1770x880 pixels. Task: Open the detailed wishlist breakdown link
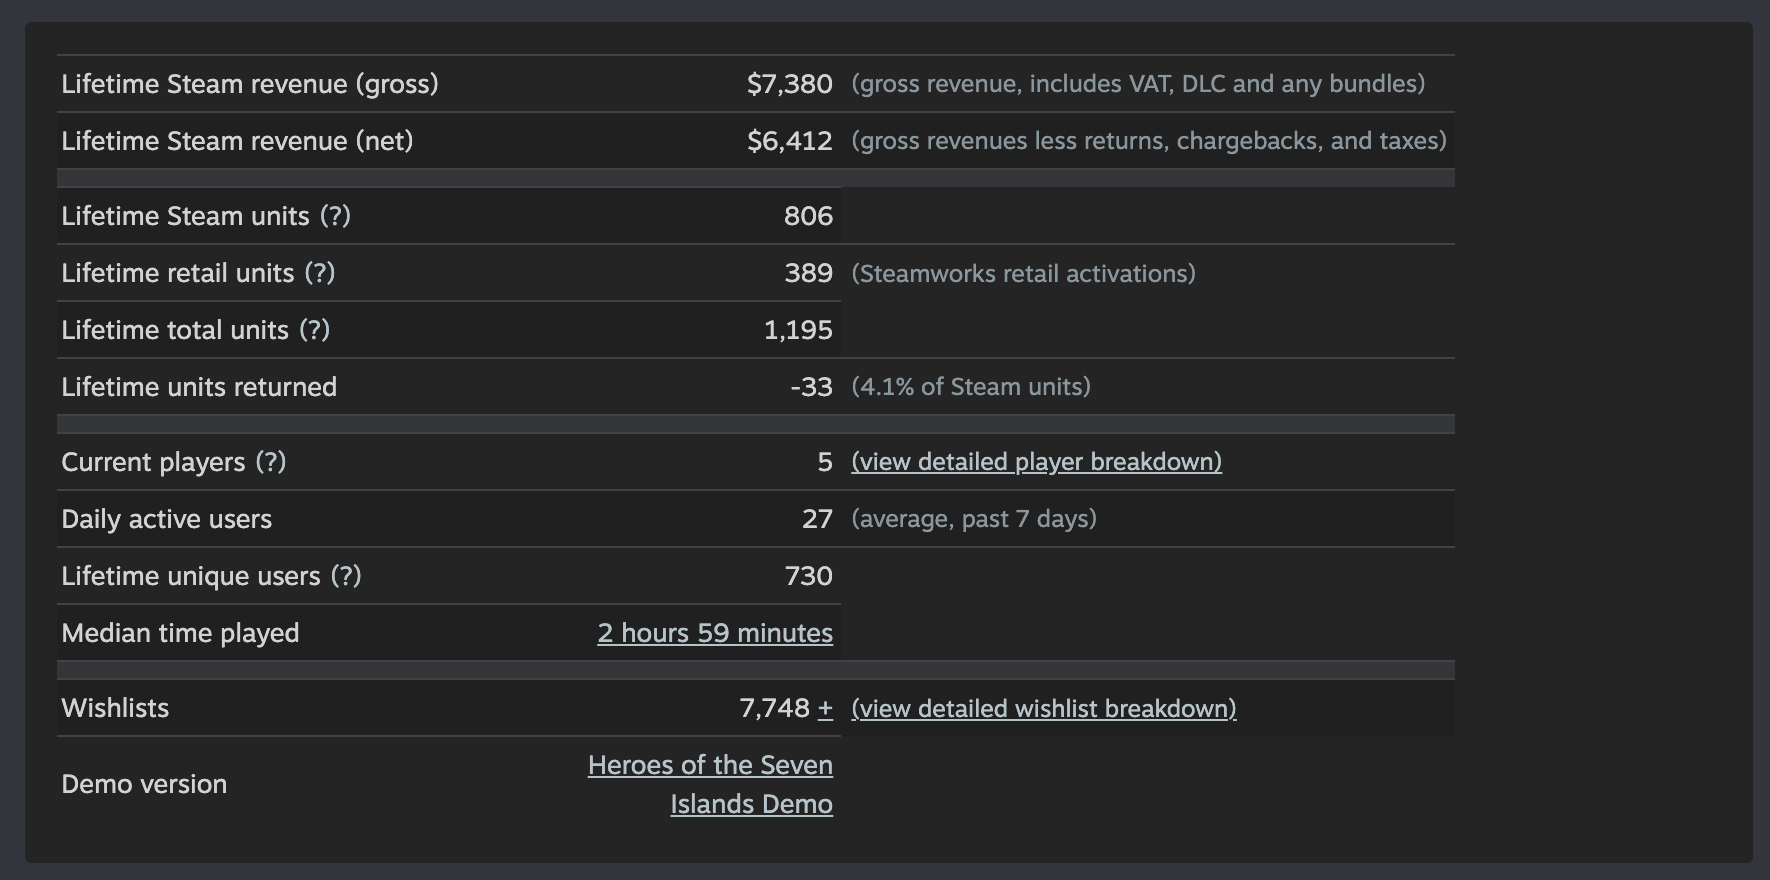(x=1043, y=709)
